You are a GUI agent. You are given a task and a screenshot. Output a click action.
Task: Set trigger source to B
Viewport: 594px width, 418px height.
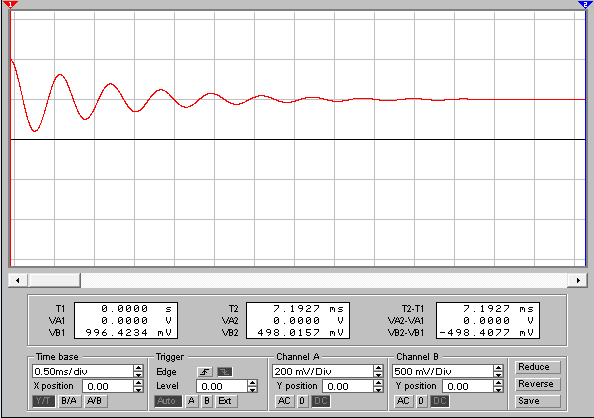[207, 401]
